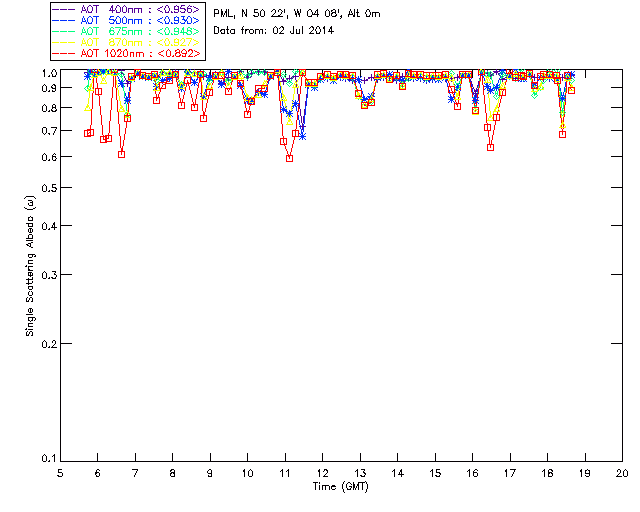The image size is (640, 512).
Task: Click the hour 20 label on time axis
Action: pos(622,473)
